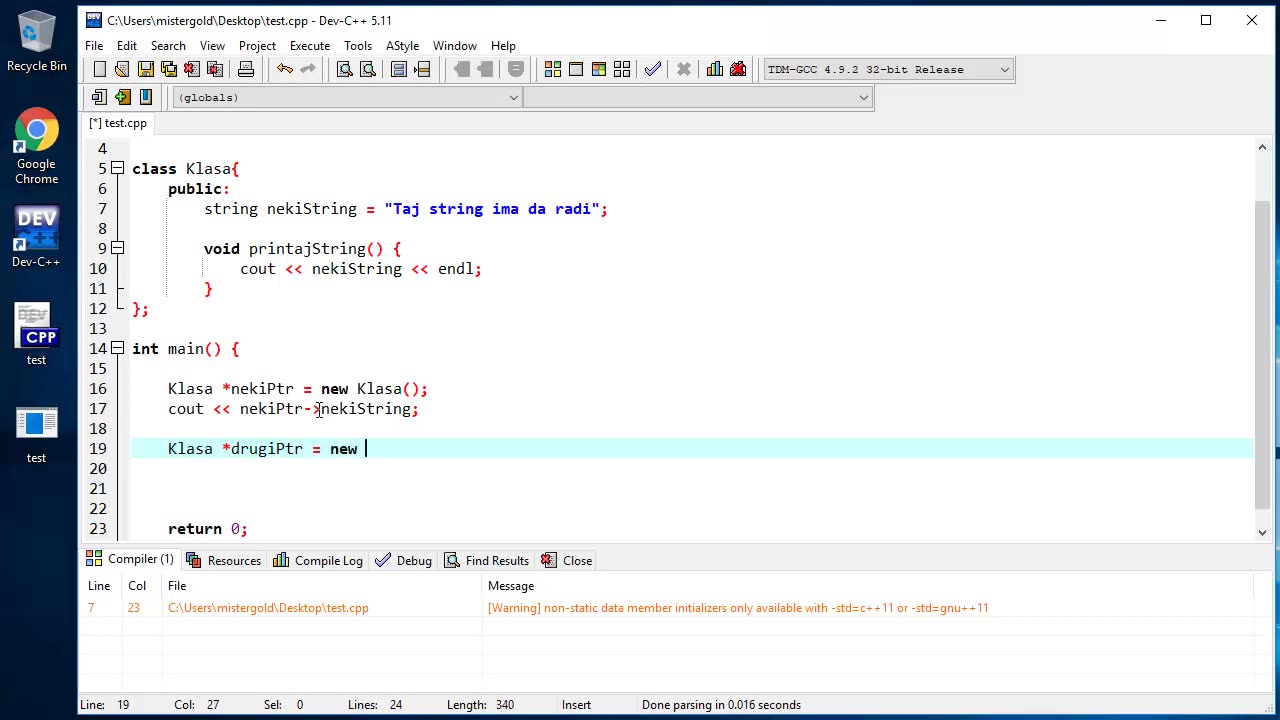The image size is (1280, 720).
Task: Click the Close file toolbar icon
Action: [x=191, y=69]
